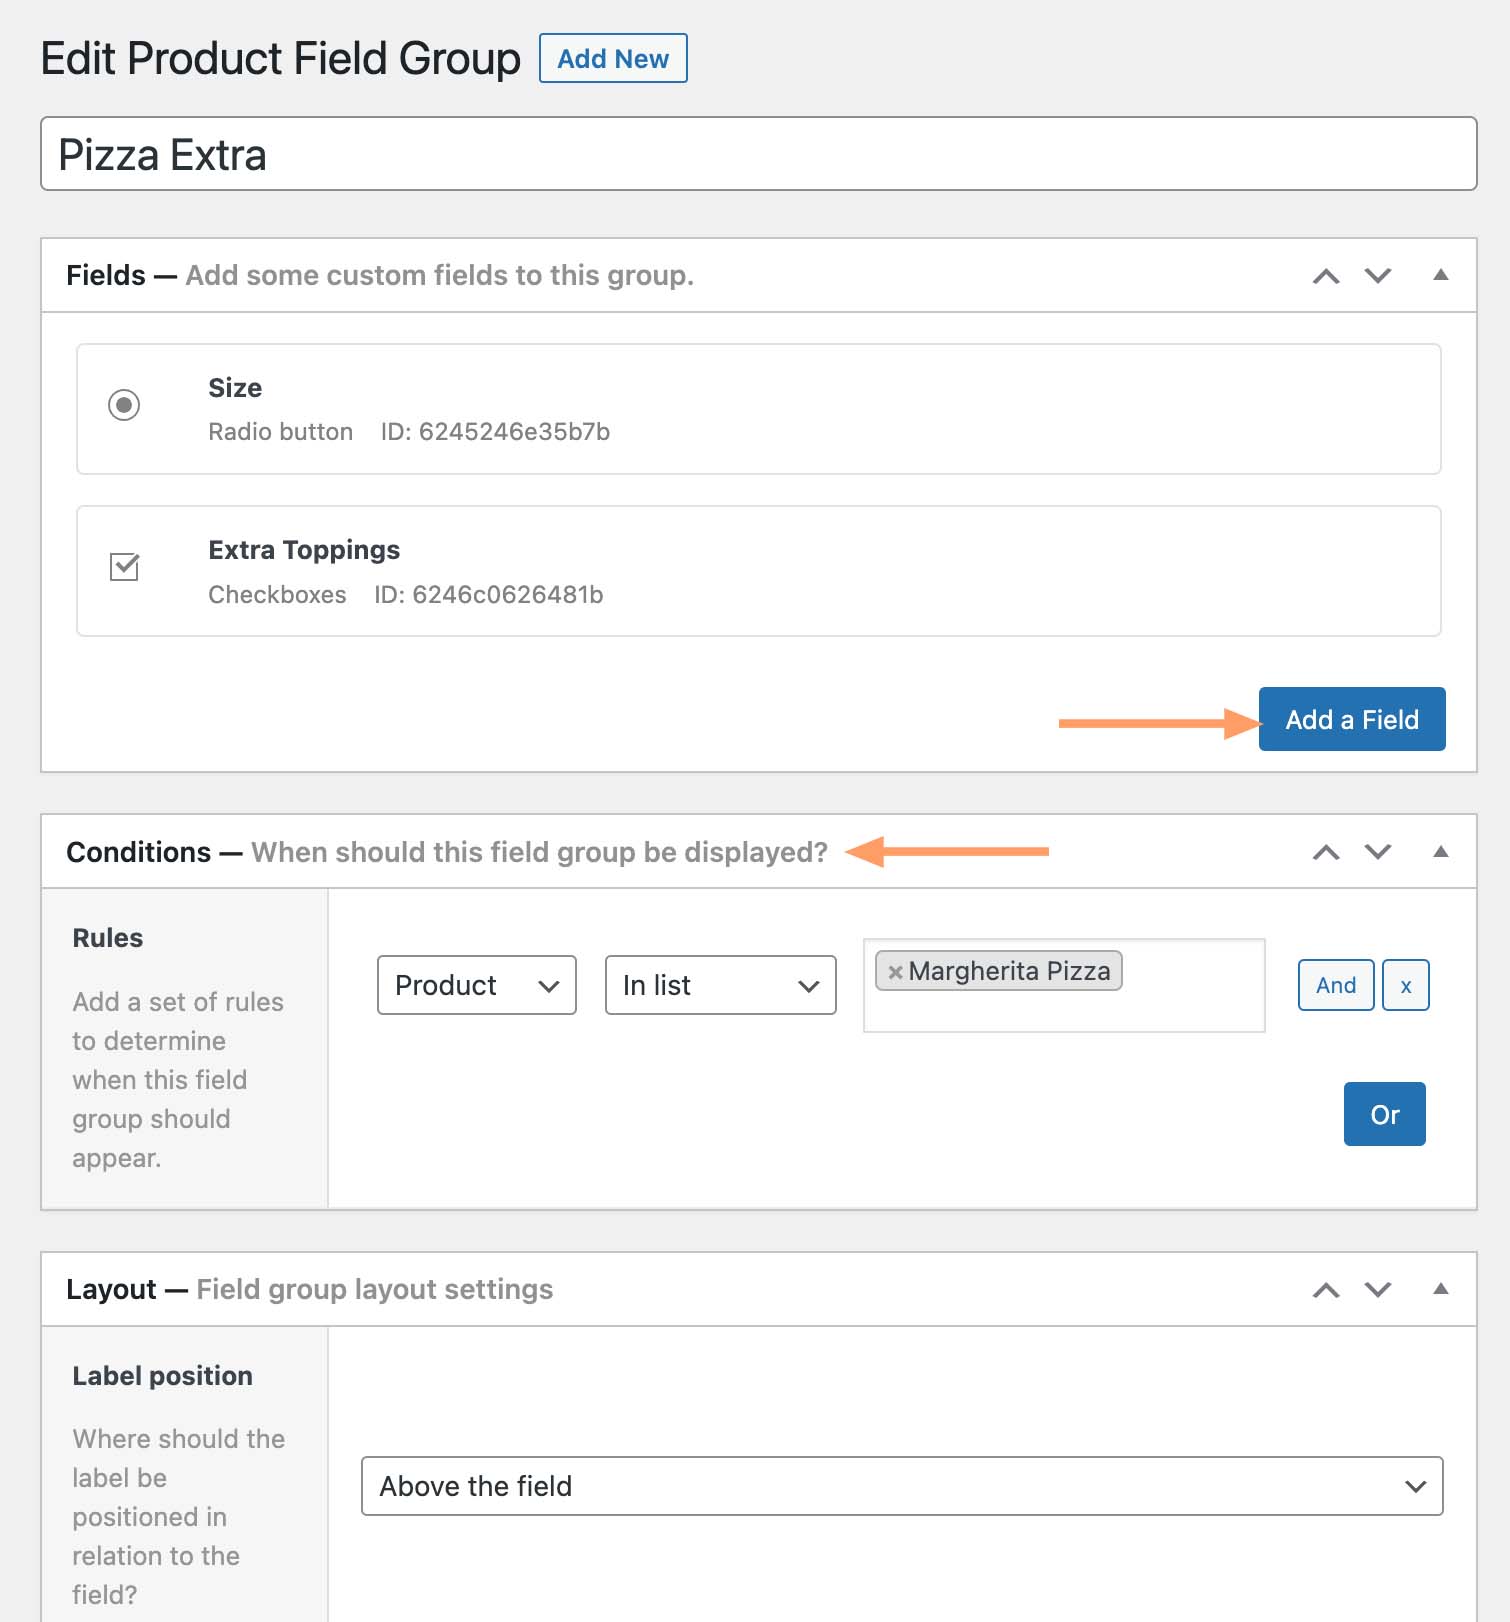This screenshot has width=1510, height=1622.
Task: Click the And rule button
Action: [1336, 985]
